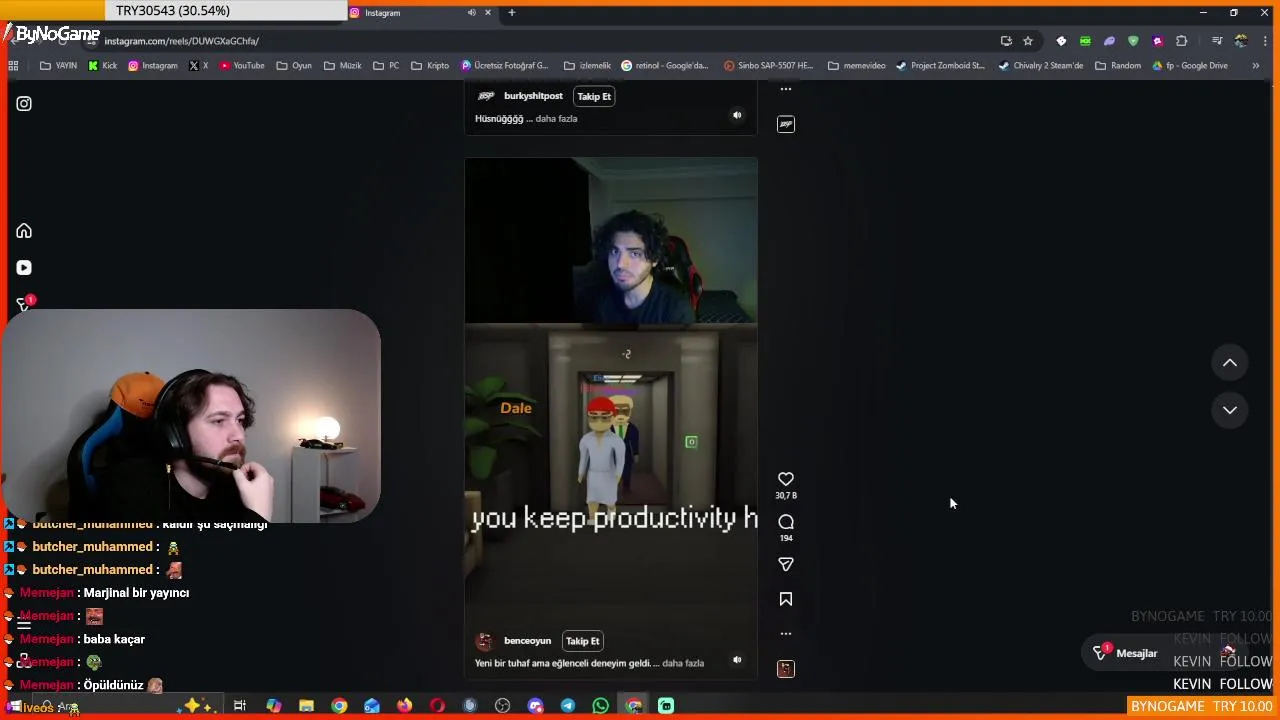Go to Instagram Home in sidebar
1280x720 pixels.
(x=24, y=231)
